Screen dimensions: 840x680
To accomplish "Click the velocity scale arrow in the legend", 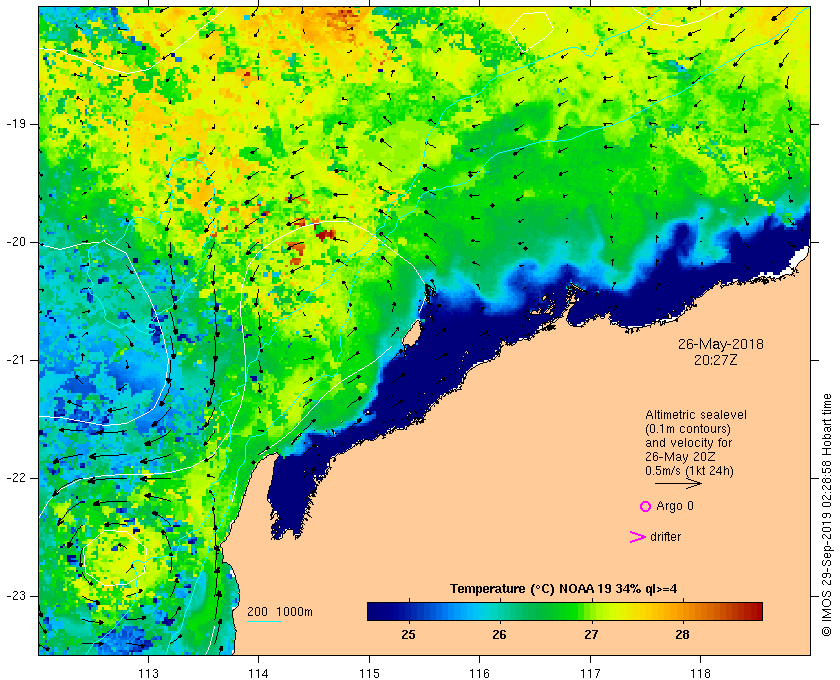I will click(x=678, y=484).
